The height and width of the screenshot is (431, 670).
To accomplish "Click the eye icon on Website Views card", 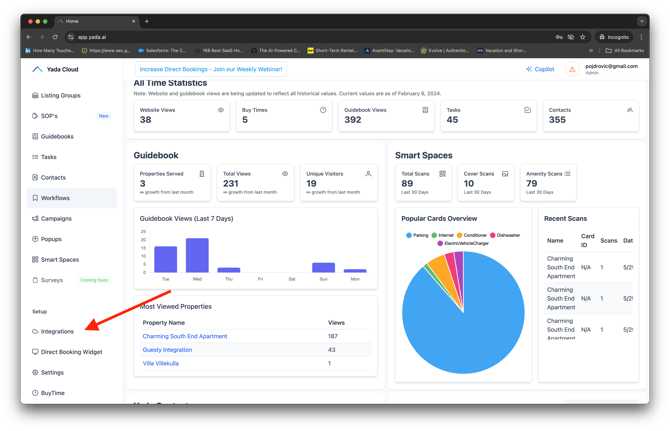I will [x=221, y=110].
